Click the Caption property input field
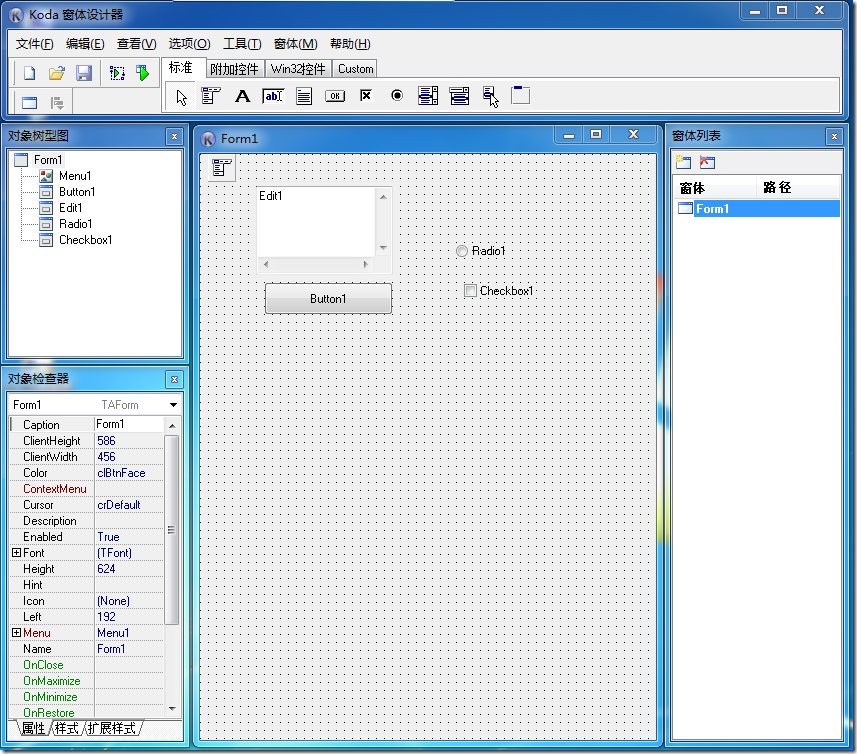This screenshot has width=857, height=754. tap(128, 425)
